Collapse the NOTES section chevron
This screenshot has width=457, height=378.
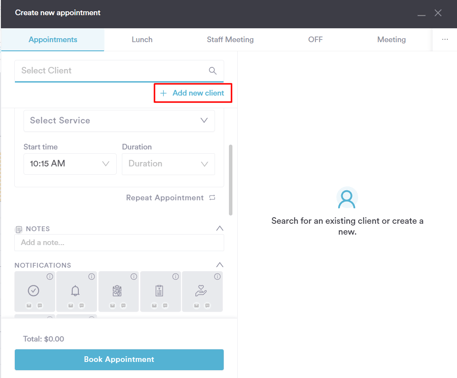[x=219, y=229]
